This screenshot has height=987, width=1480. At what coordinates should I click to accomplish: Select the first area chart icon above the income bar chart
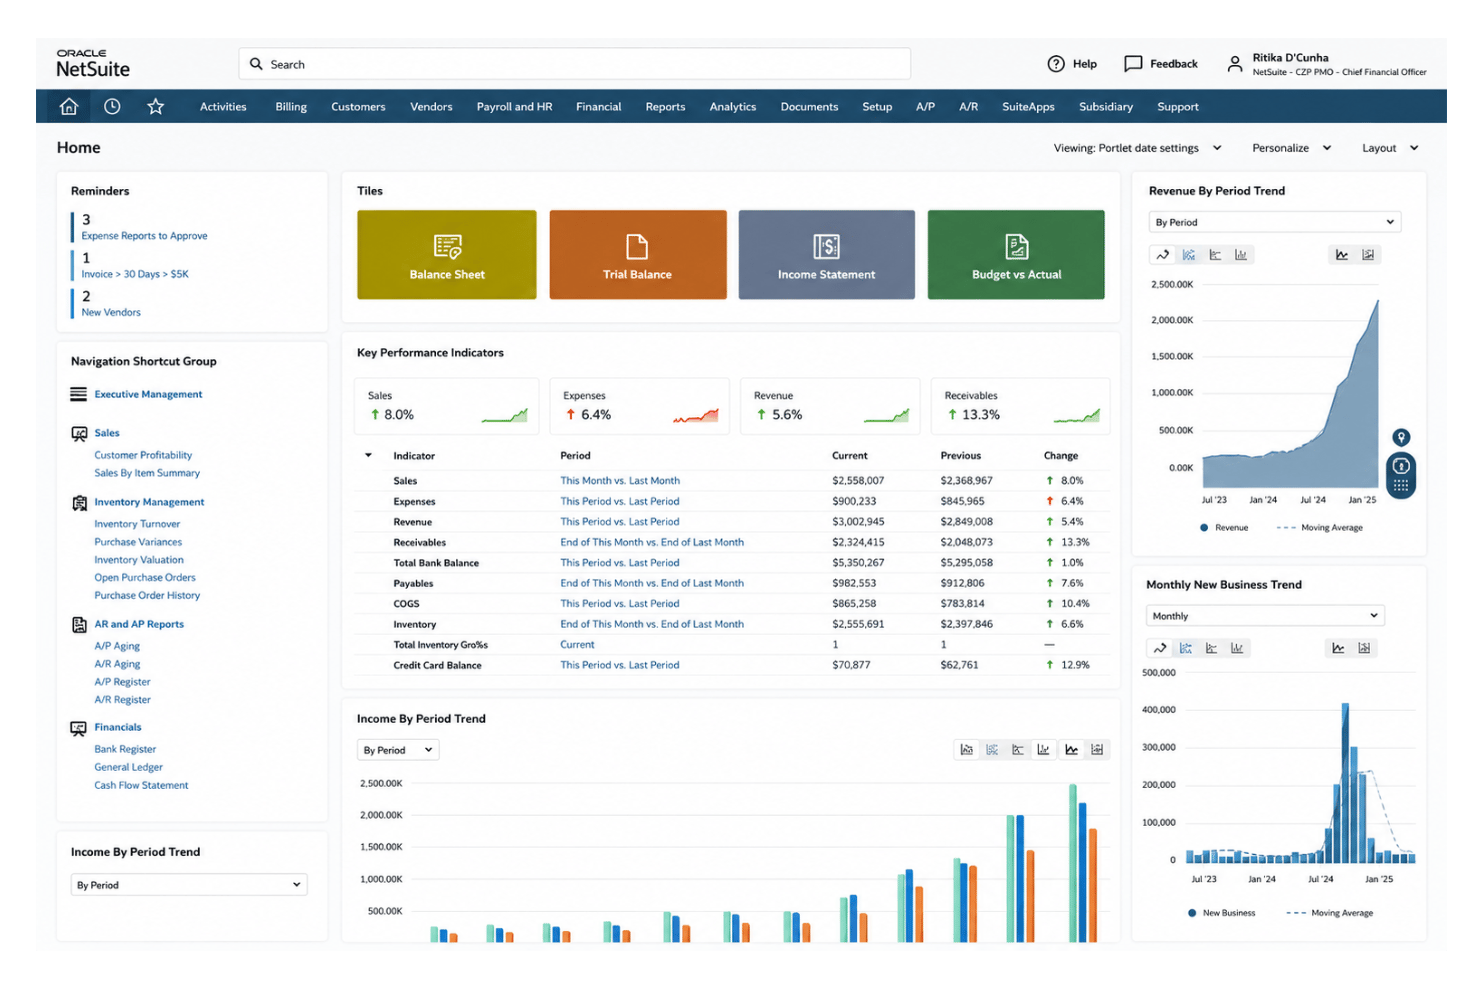(966, 749)
